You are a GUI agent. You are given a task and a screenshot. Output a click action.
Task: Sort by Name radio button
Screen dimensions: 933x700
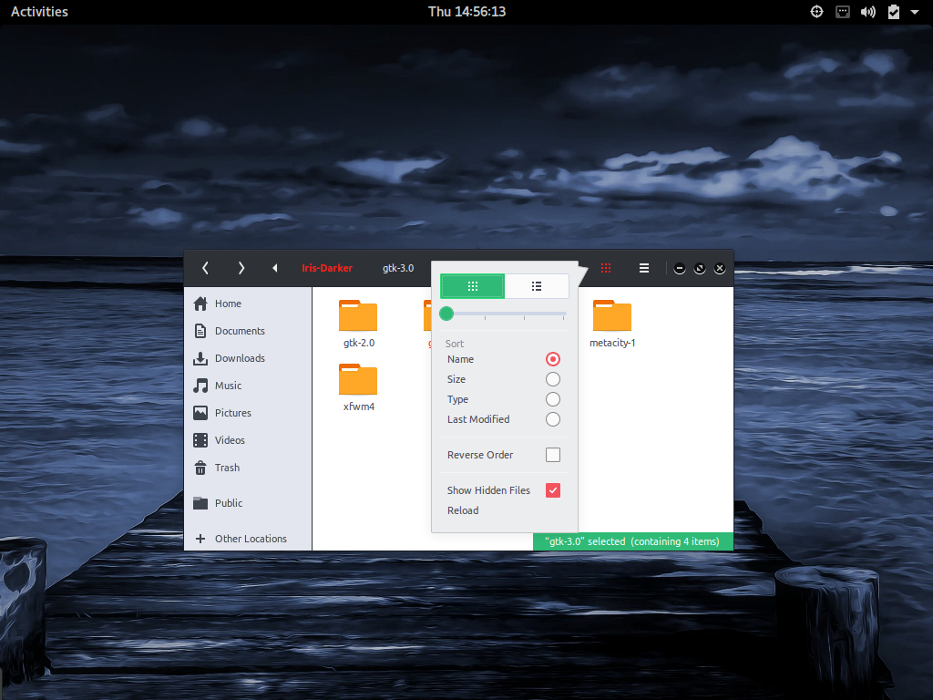click(x=553, y=359)
